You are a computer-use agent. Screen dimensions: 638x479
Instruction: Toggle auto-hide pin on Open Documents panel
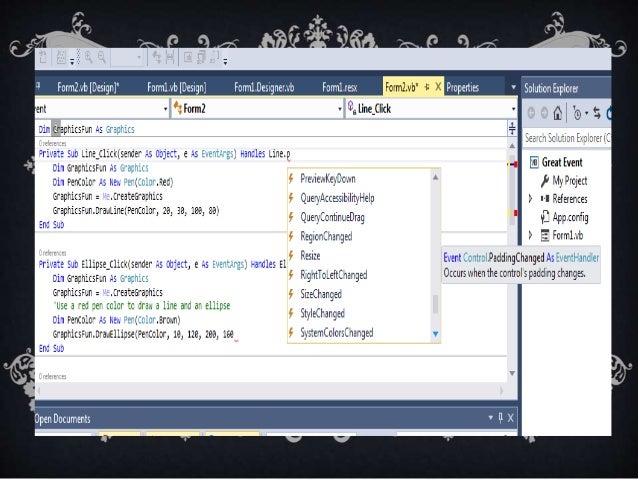tap(500, 418)
